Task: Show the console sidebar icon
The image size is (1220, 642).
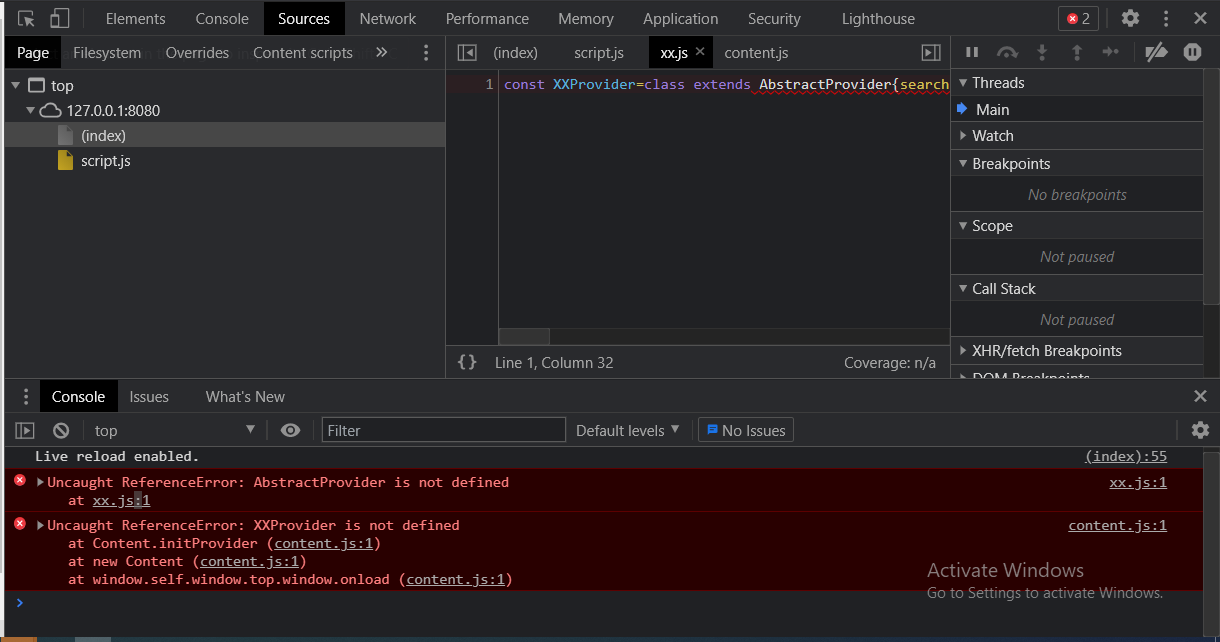Action: point(25,430)
